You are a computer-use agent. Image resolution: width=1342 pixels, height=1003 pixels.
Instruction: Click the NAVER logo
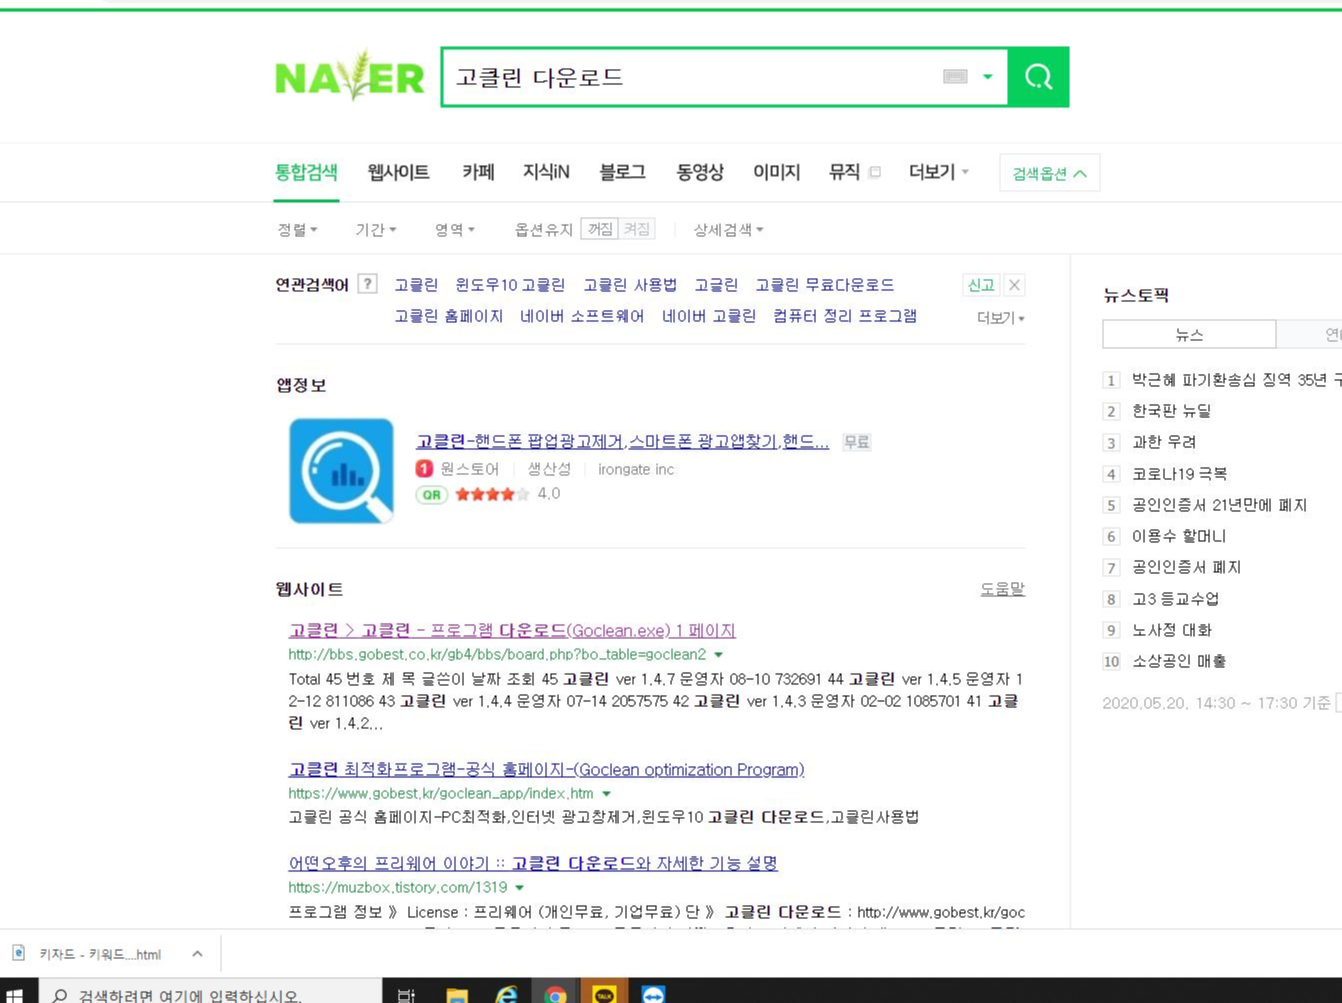pyautogui.click(x=349, y=77)
